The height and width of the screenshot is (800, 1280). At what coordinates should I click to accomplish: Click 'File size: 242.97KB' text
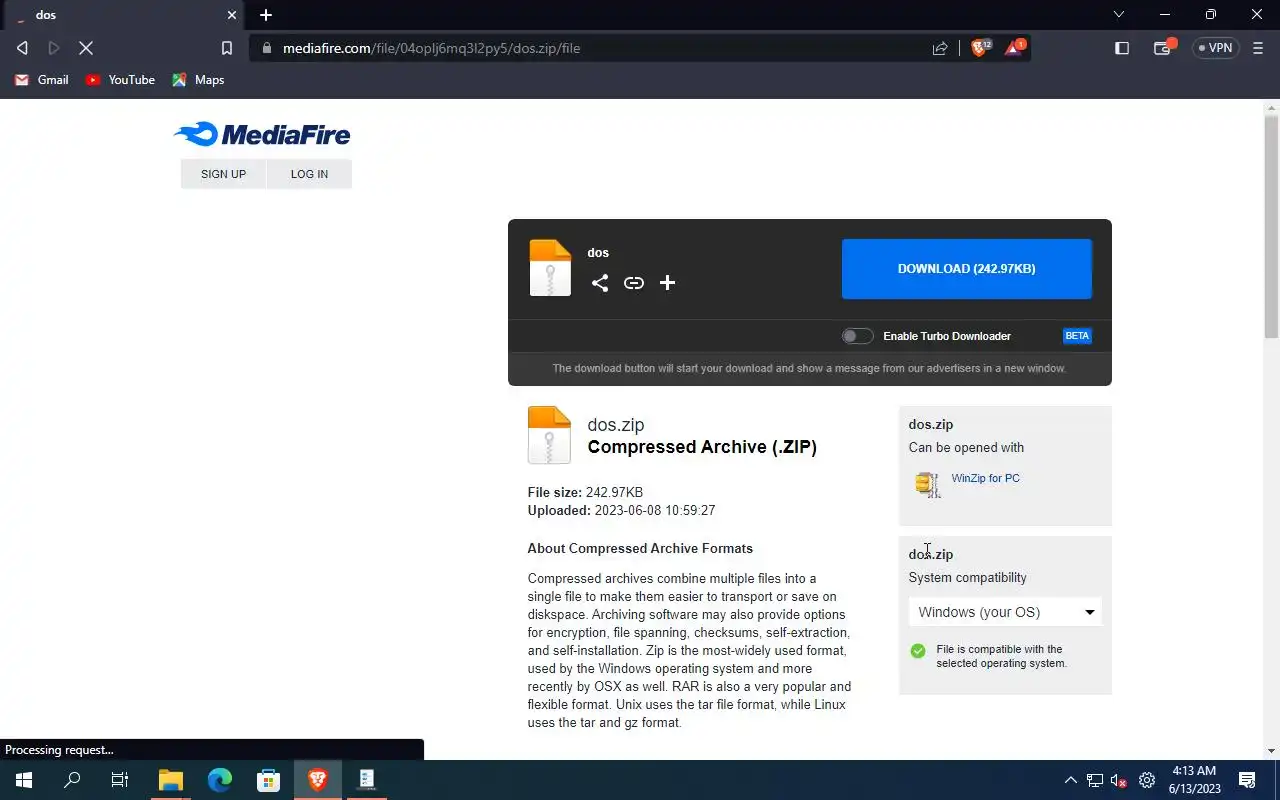(585, 492)
